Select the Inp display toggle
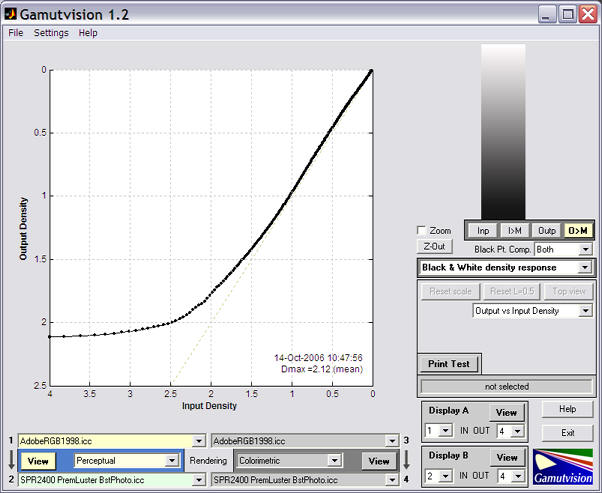Image resolution: width=602 pixels, height=493 pixels. pyautogui.click(x=483, y=231)
